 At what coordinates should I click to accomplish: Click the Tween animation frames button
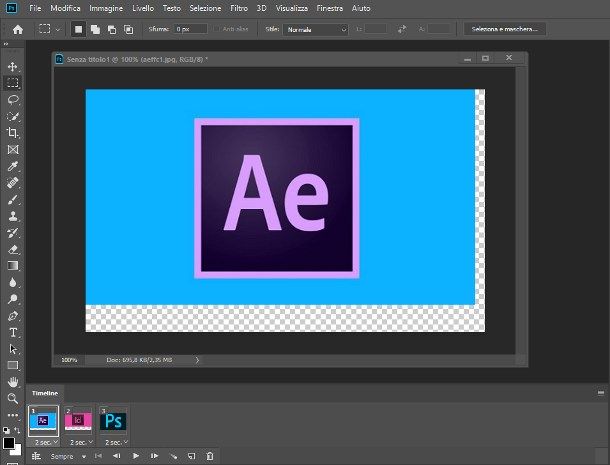coord(174,456)
